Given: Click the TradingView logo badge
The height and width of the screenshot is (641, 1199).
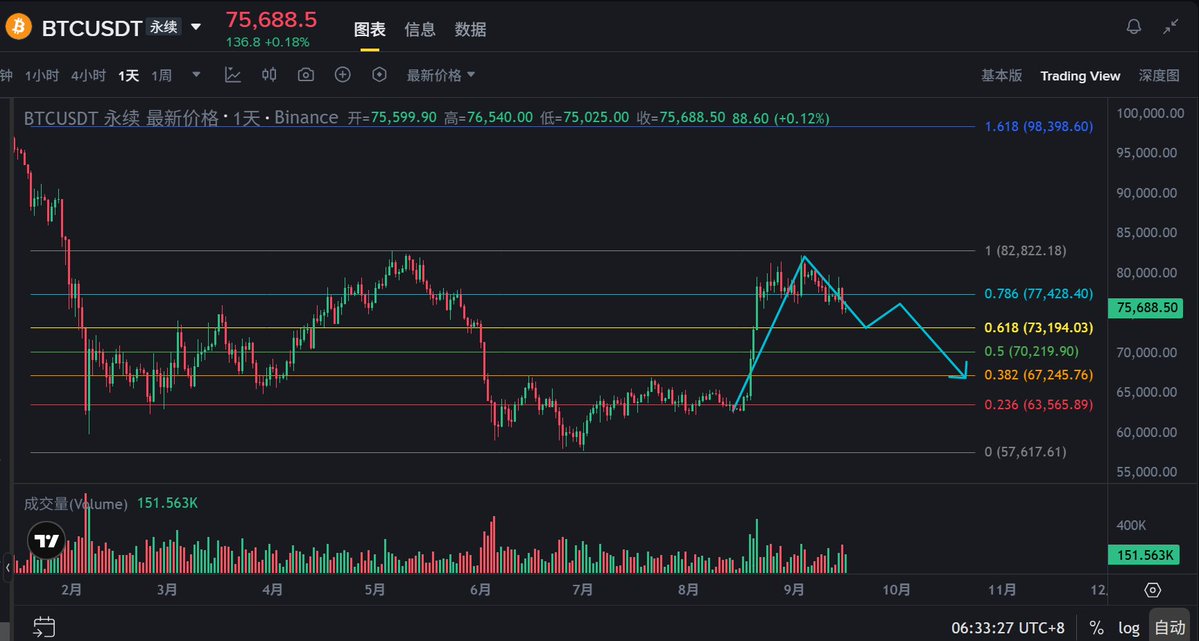Looking at the screenshot, I should tap(47, 541).
